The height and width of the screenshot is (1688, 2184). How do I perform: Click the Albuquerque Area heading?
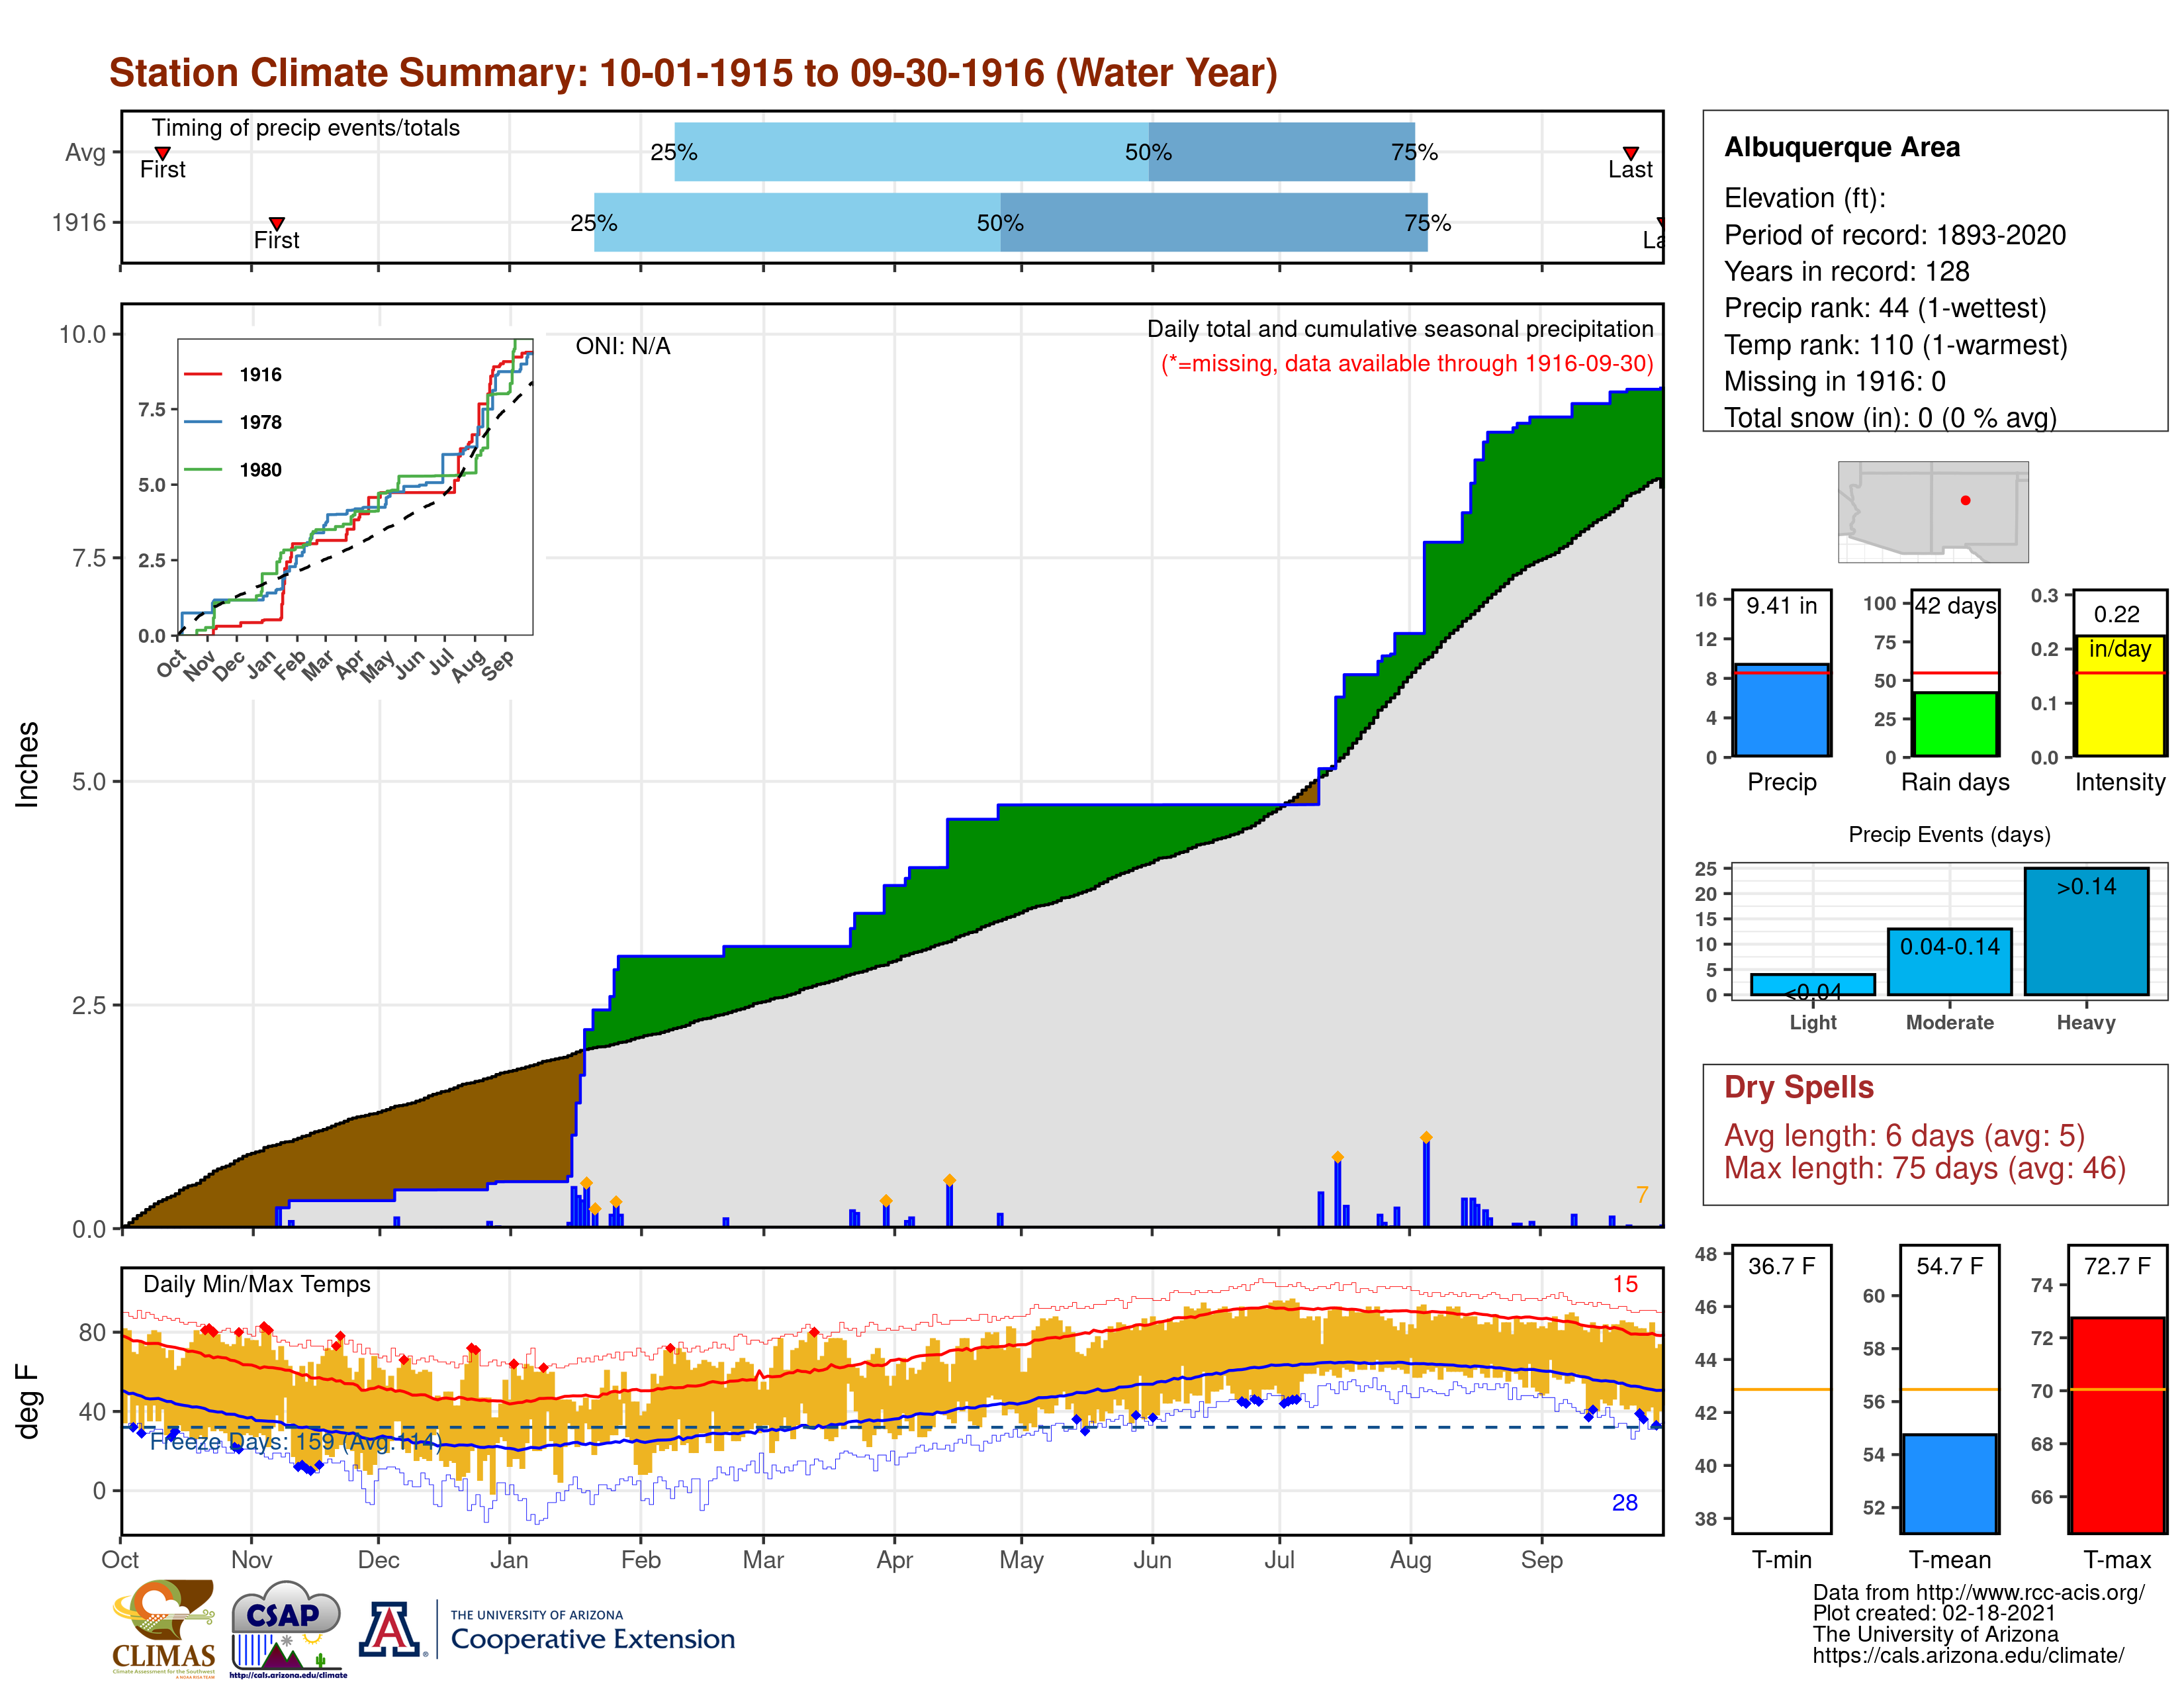tap(1842, 147)
